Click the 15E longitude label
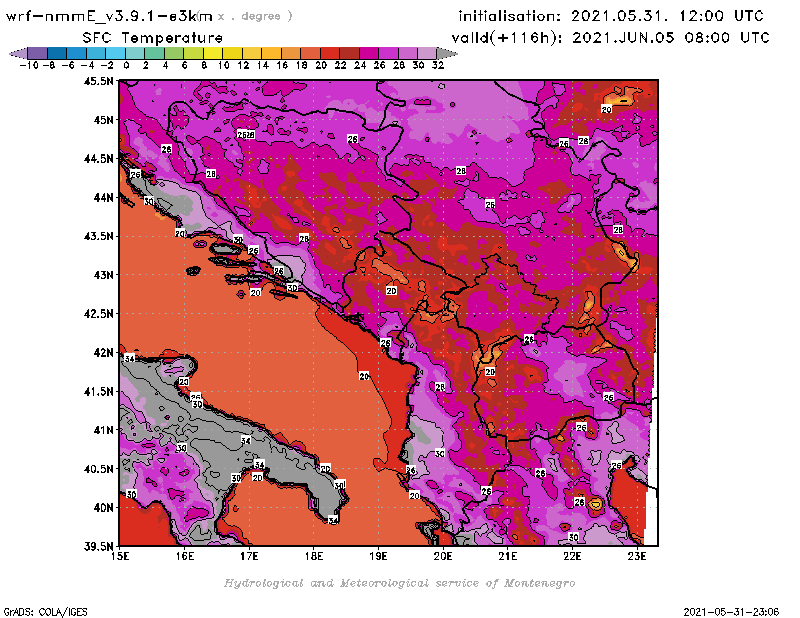Screen dimensions: 800x618 (x=120, y=556)
